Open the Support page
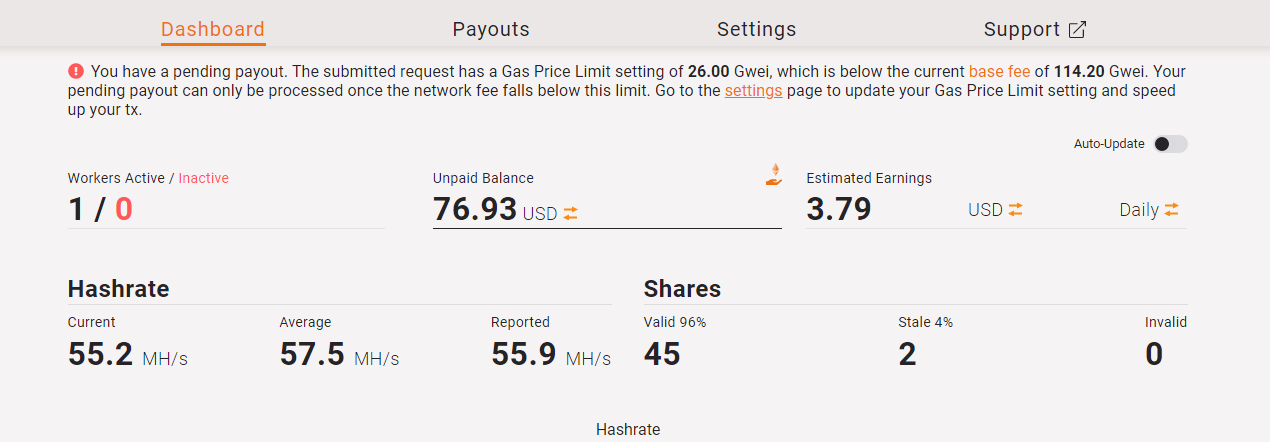 1021,29
